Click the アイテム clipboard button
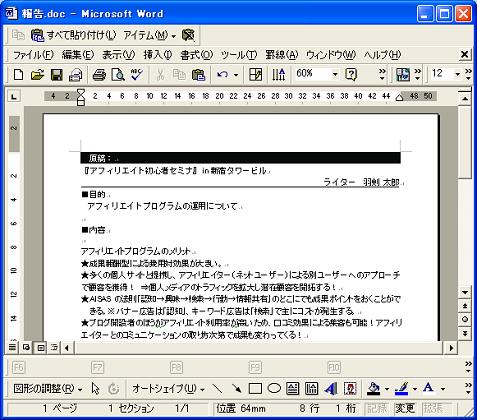This screenshot has height=420, width=477. [149, 35]
